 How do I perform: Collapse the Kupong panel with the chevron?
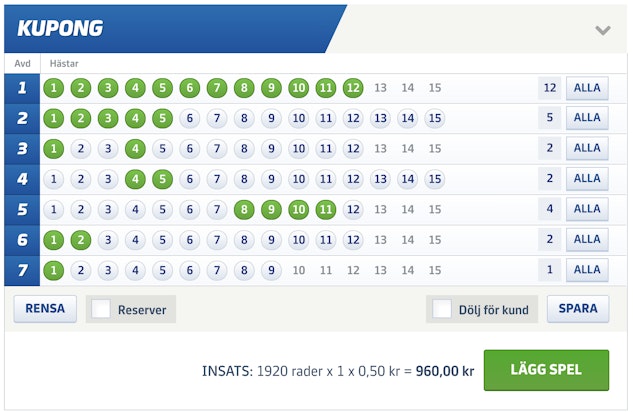602,30
